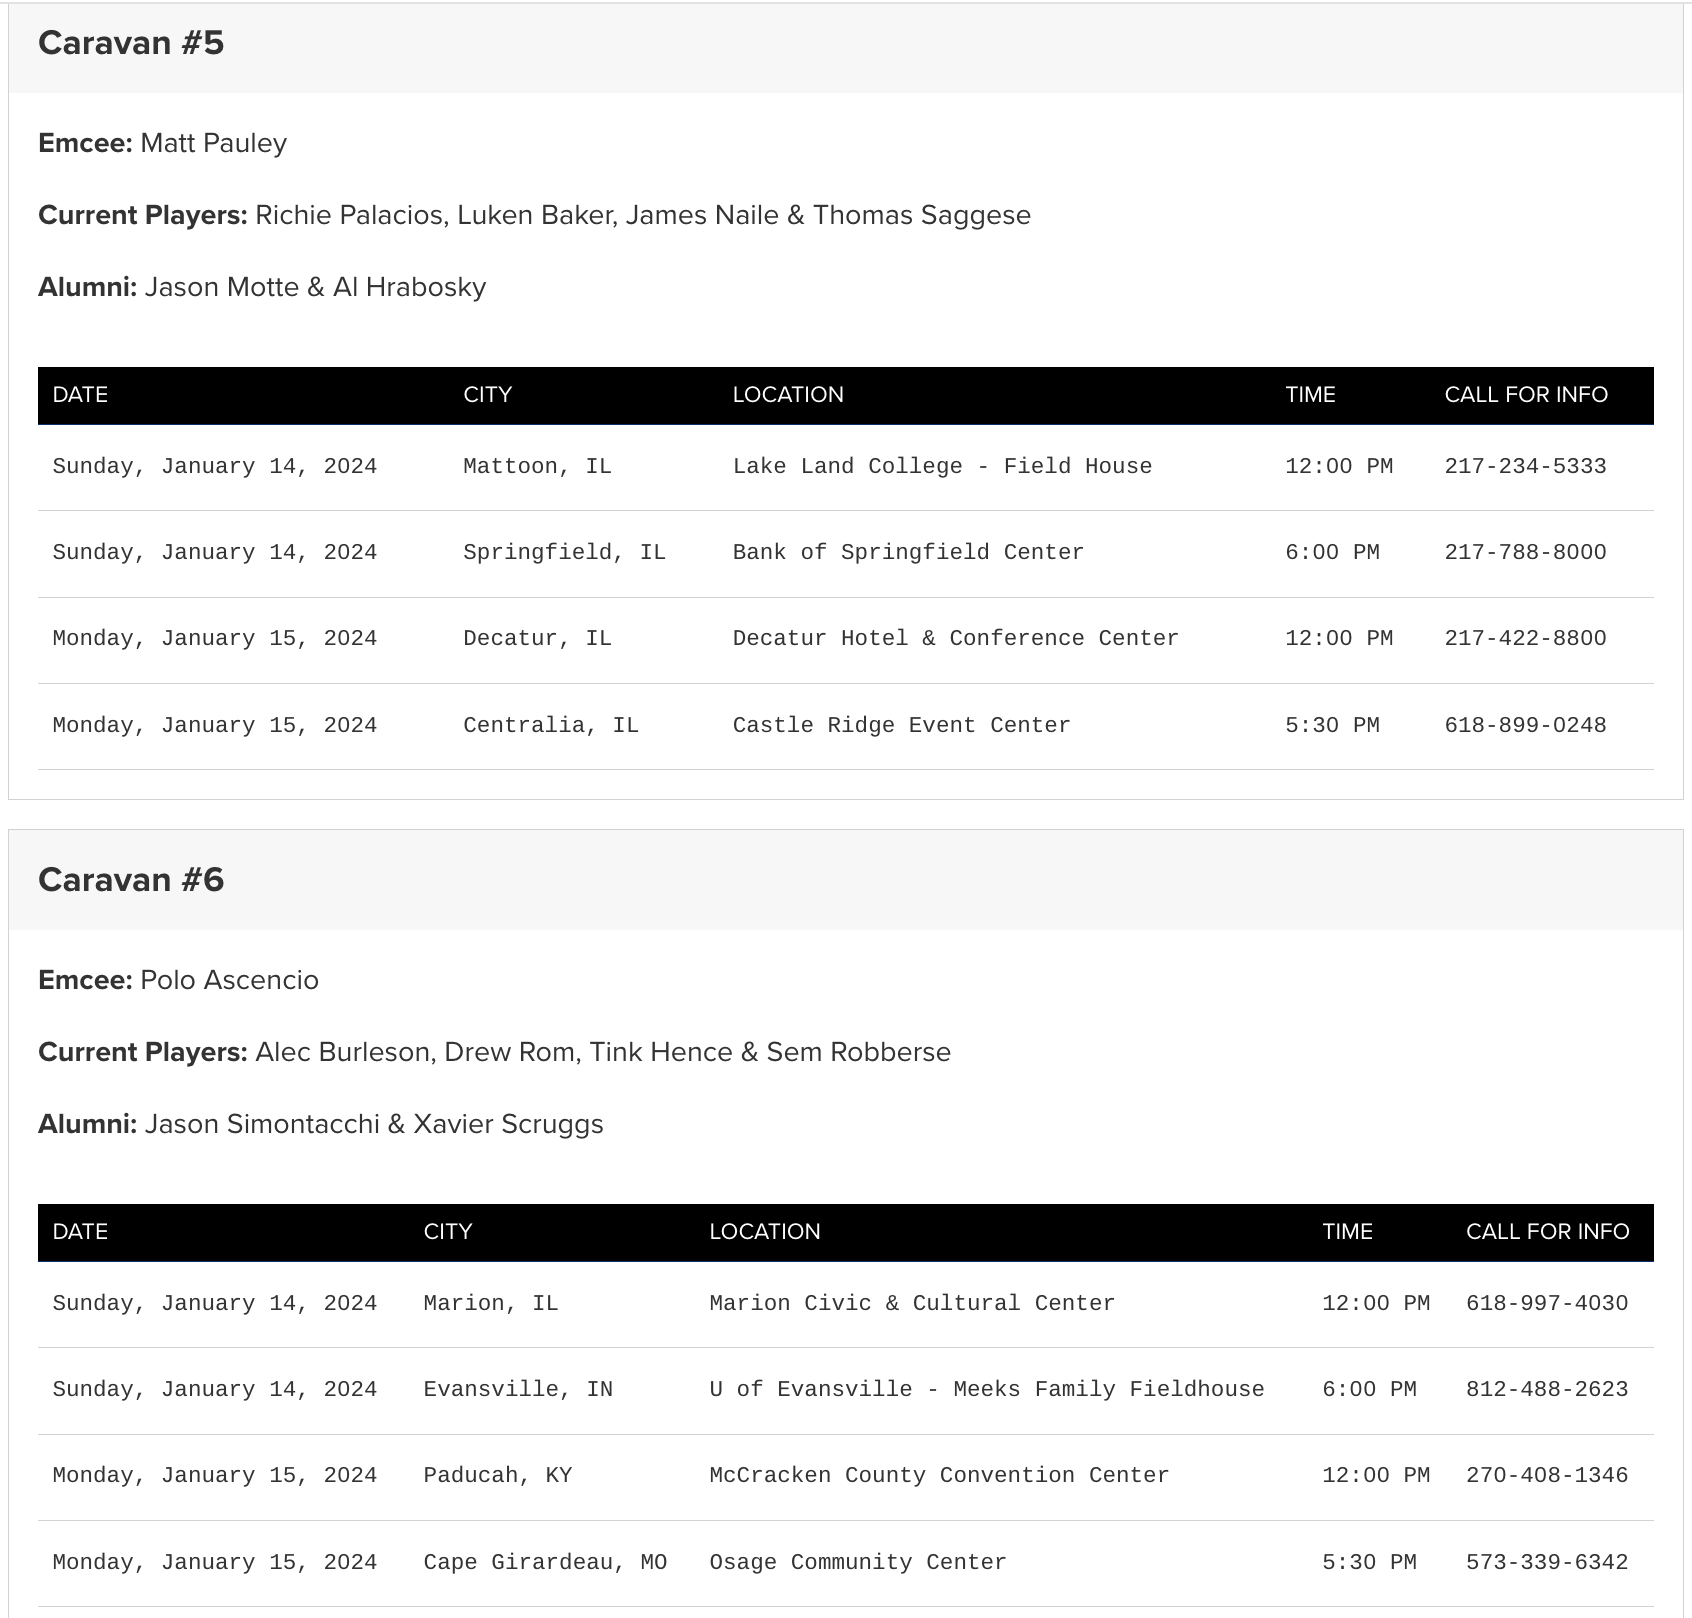1692x1618 pixels.
Task: Click the DATE column header in Caravan #5 table
Action: (80, 395)
